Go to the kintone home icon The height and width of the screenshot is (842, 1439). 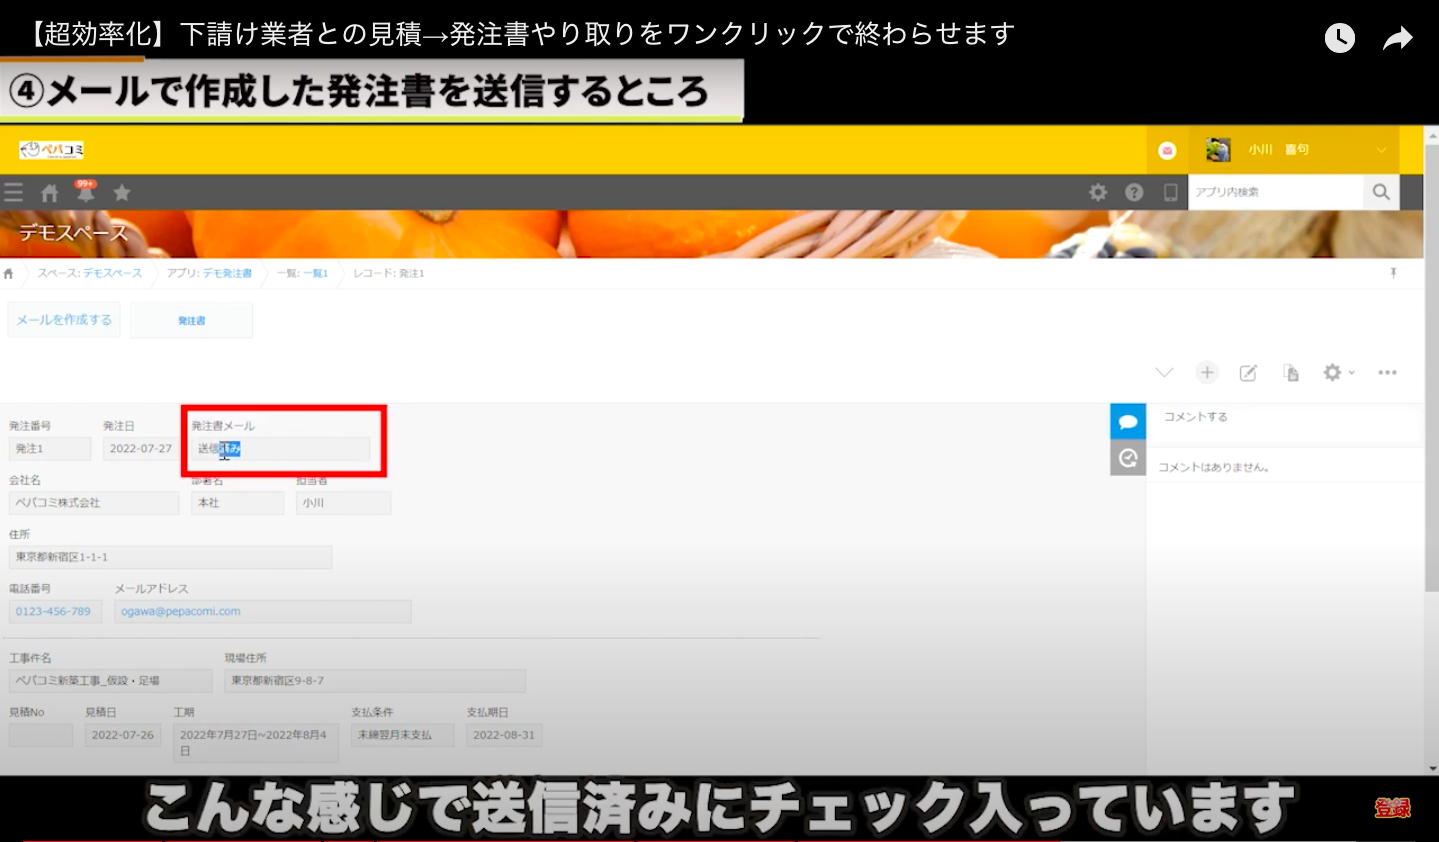click(49, 193)
